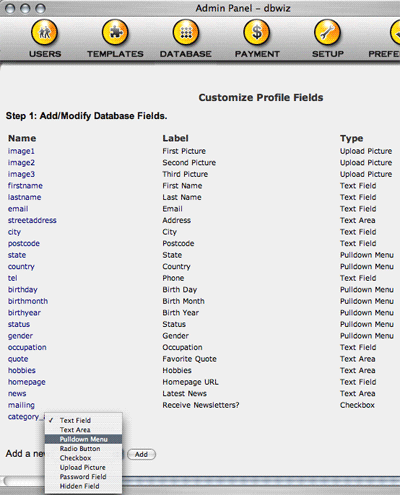
Task: Pick Checkbox from the type menu
Action: (x=83, y=458)
